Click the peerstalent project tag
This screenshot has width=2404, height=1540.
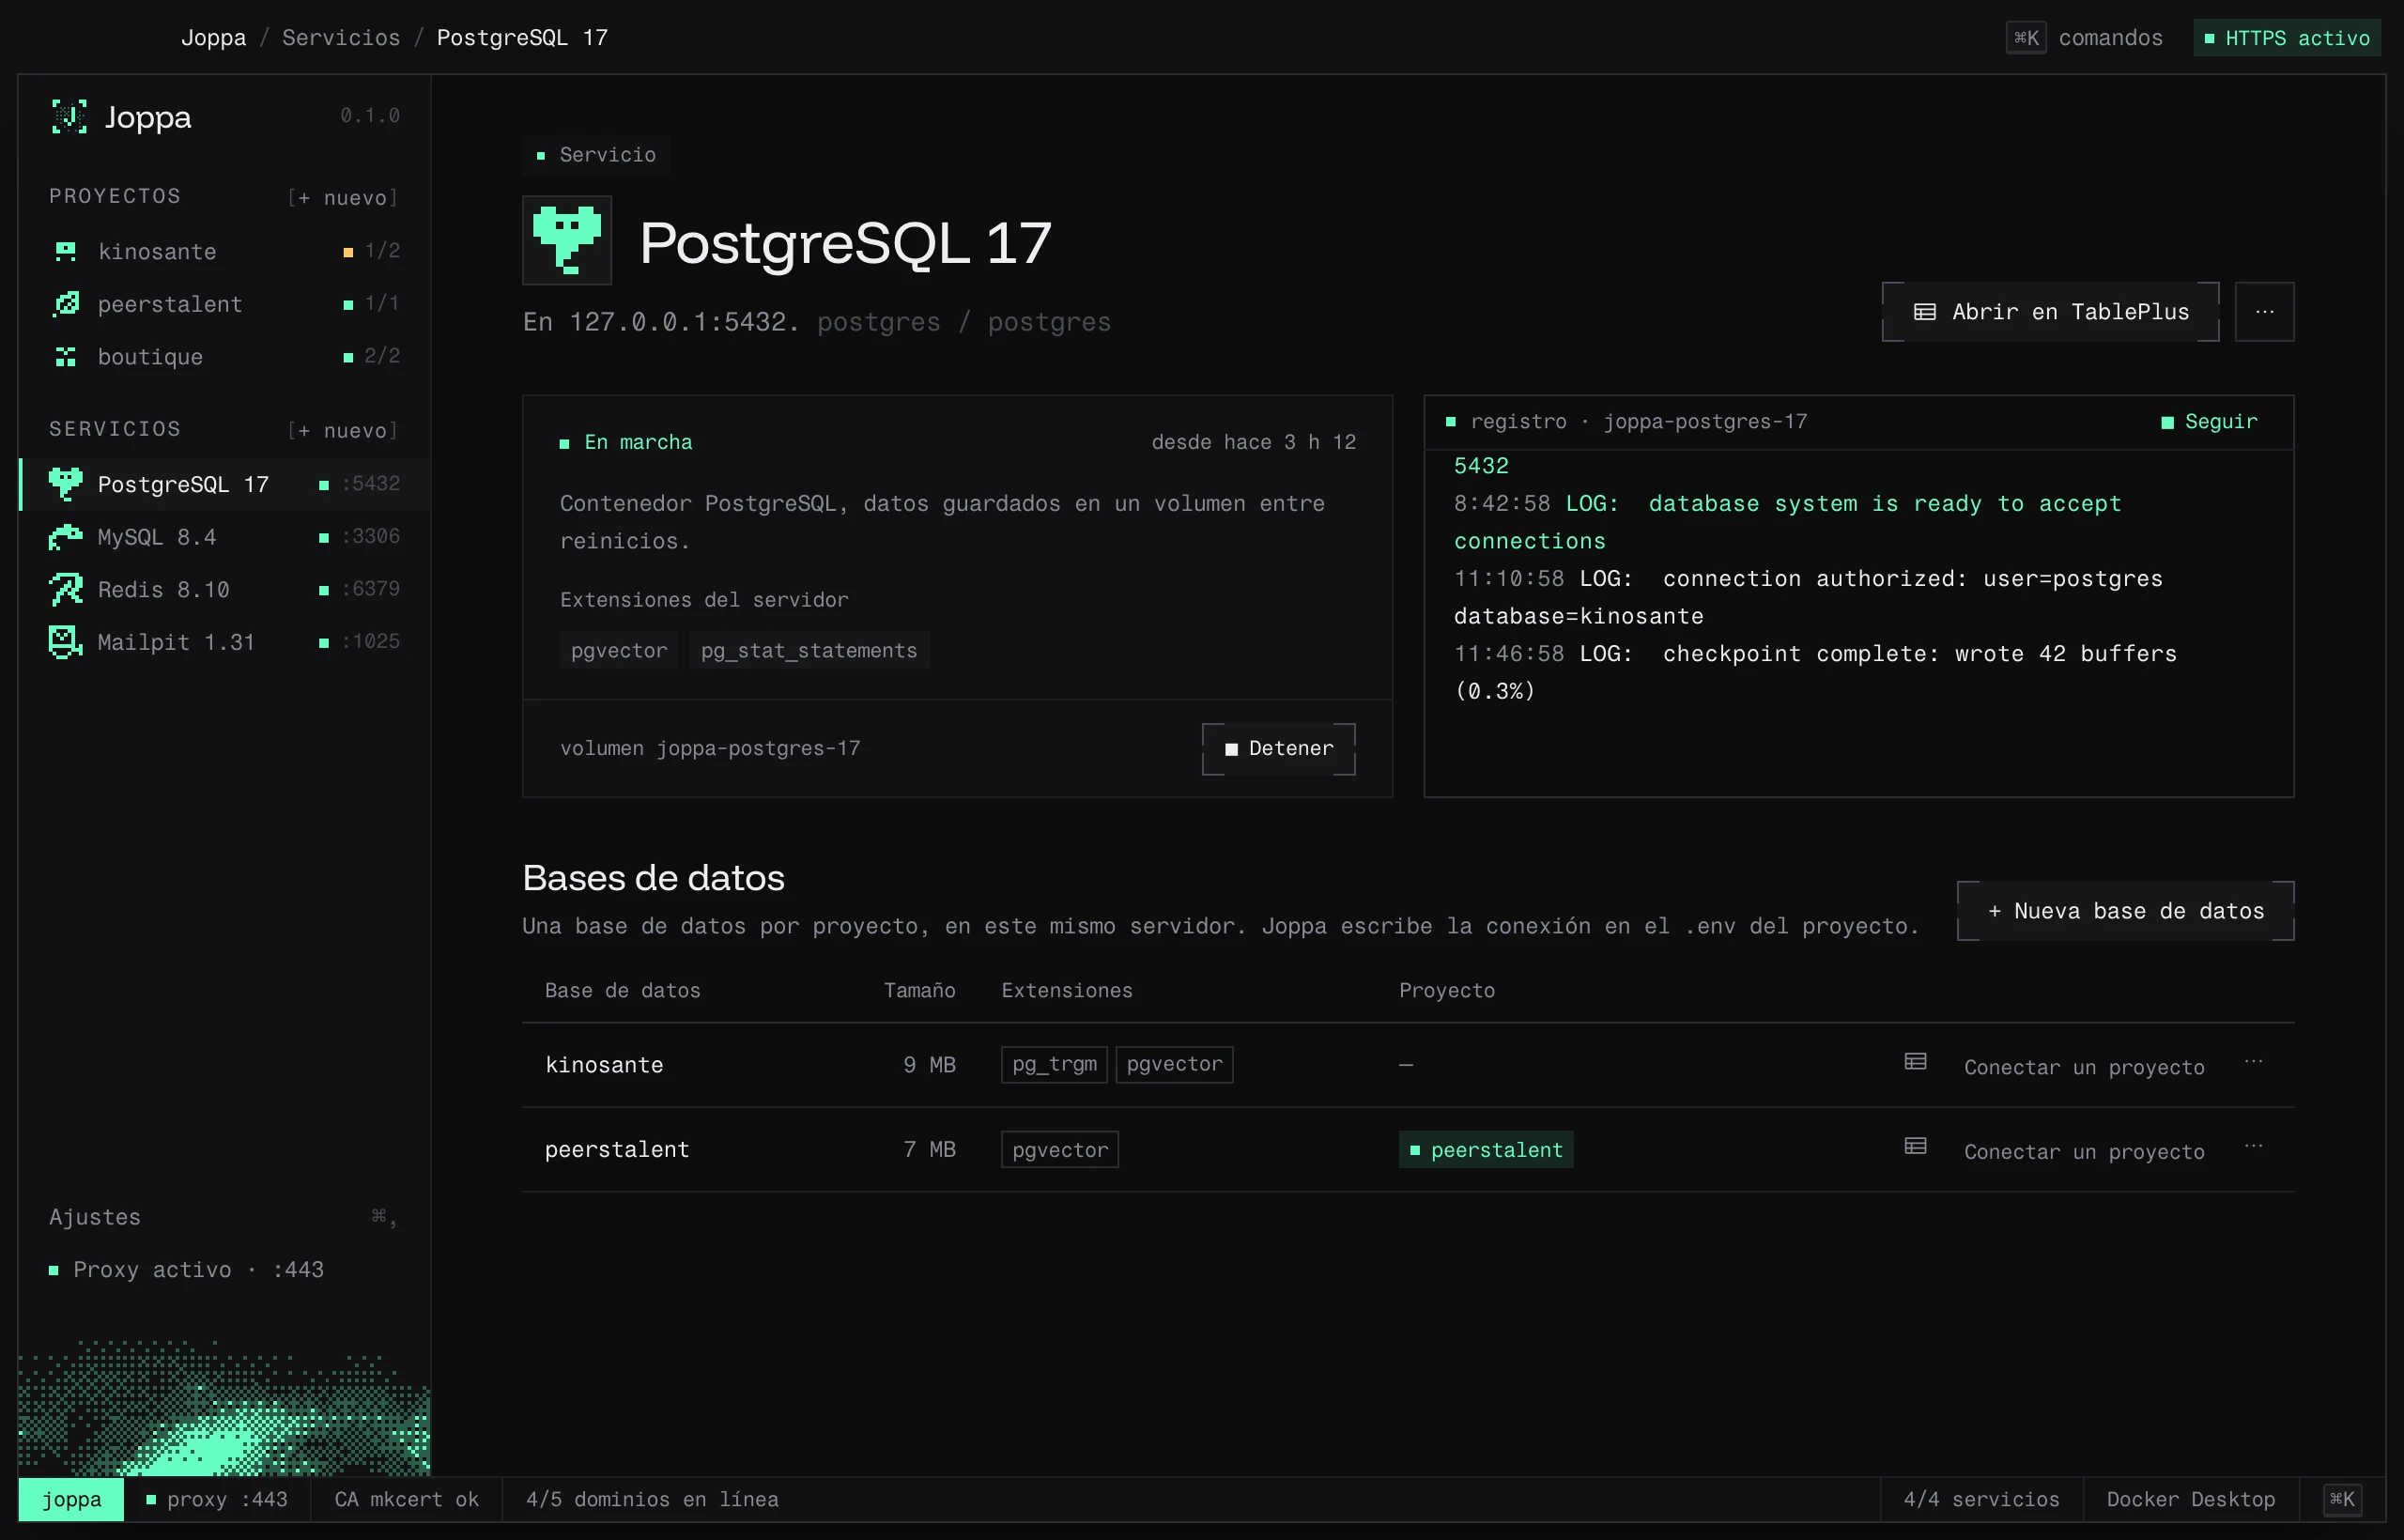pos(1486,1150)
